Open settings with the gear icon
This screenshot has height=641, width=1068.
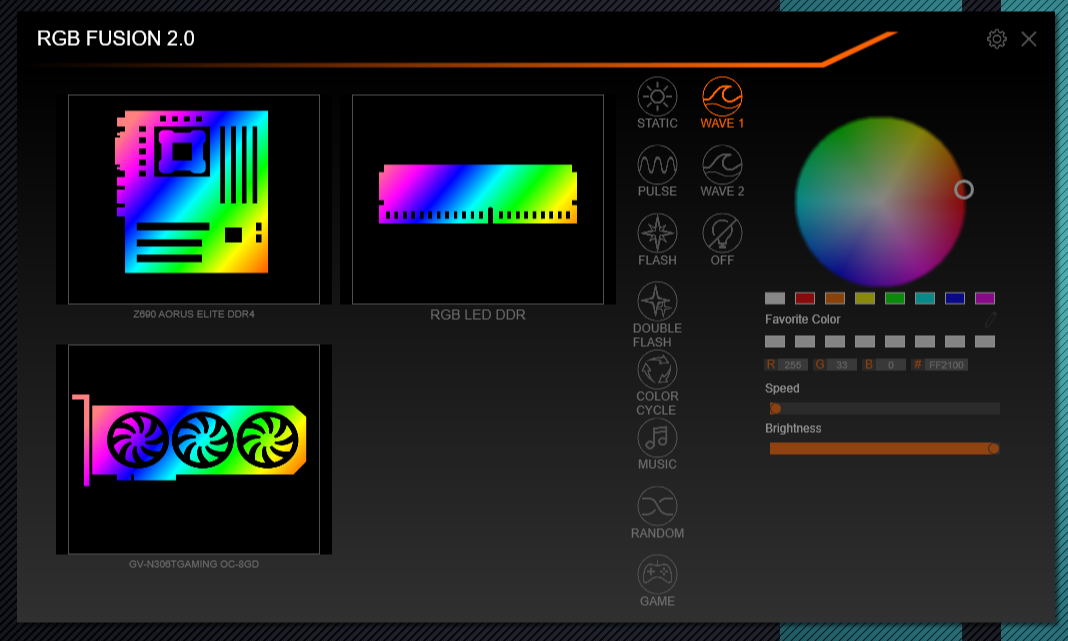(996, 39)
